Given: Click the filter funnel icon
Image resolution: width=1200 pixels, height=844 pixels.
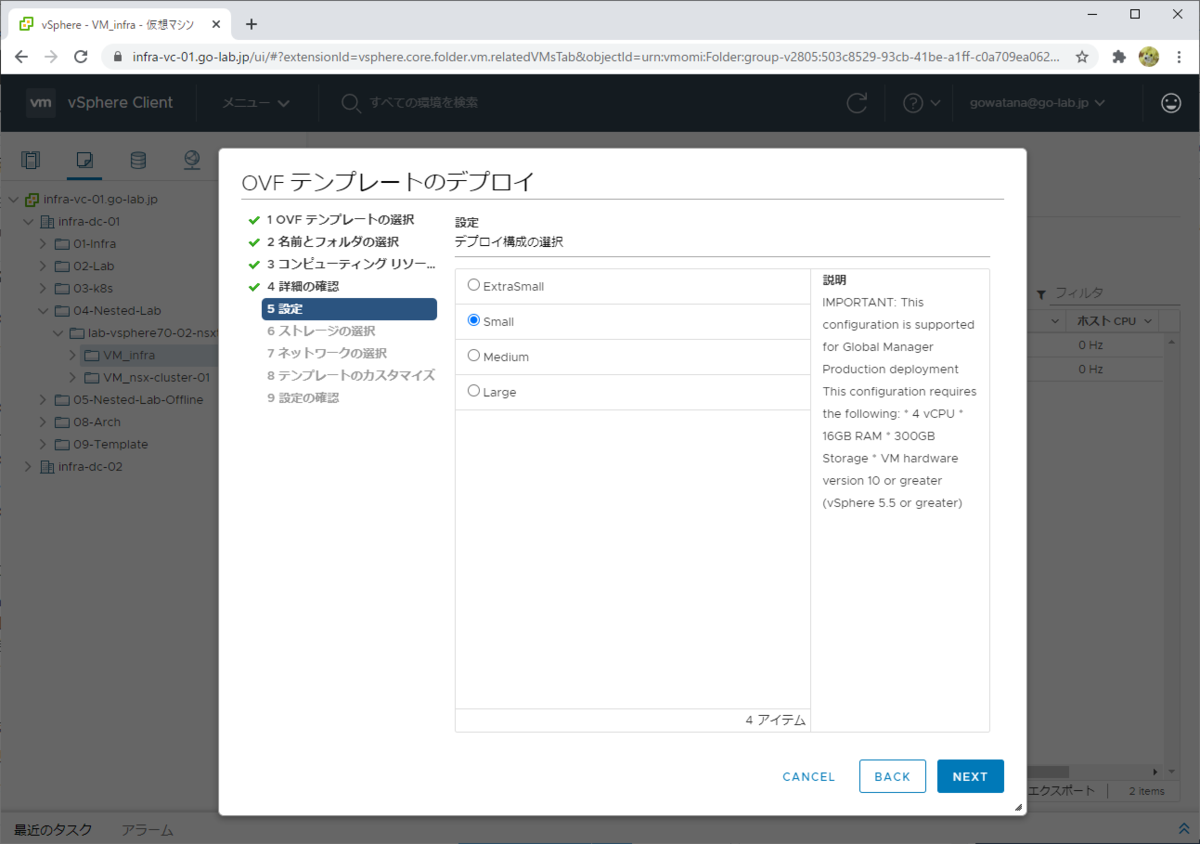Looking at the screenshot, I should (x=1041, y=294).
